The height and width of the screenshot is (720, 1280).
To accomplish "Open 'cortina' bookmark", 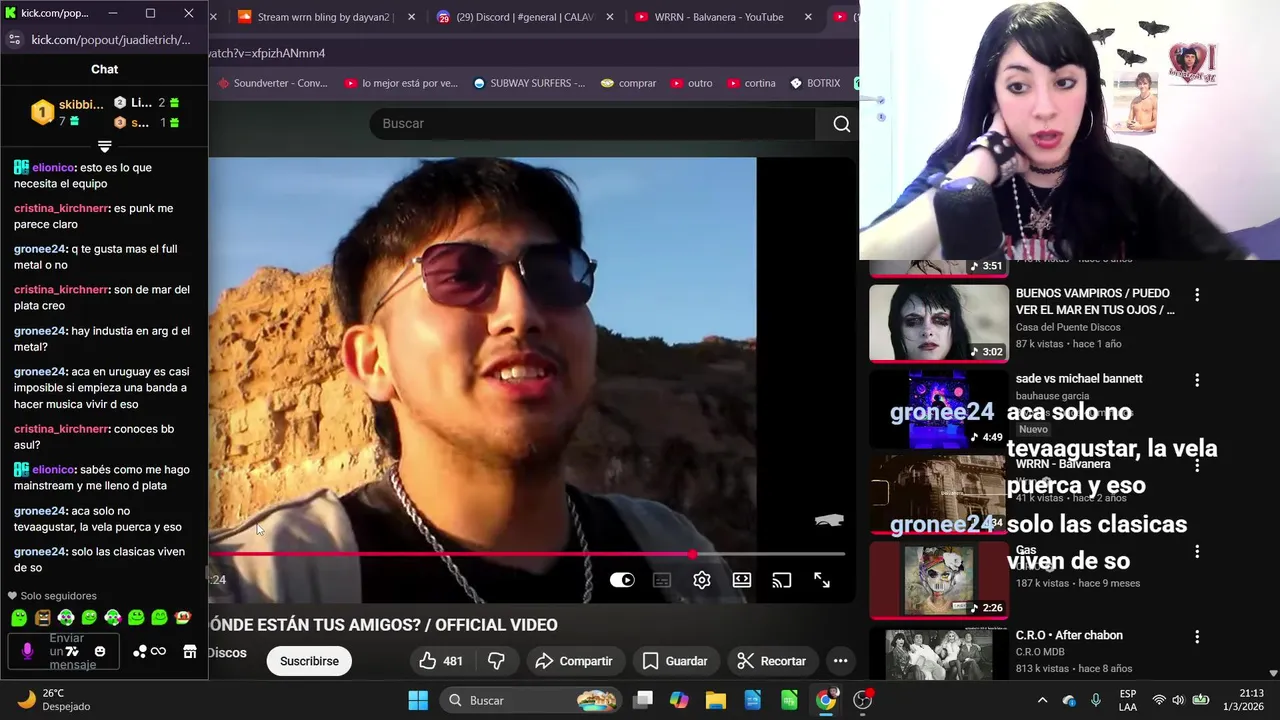I will coord(751,83).
